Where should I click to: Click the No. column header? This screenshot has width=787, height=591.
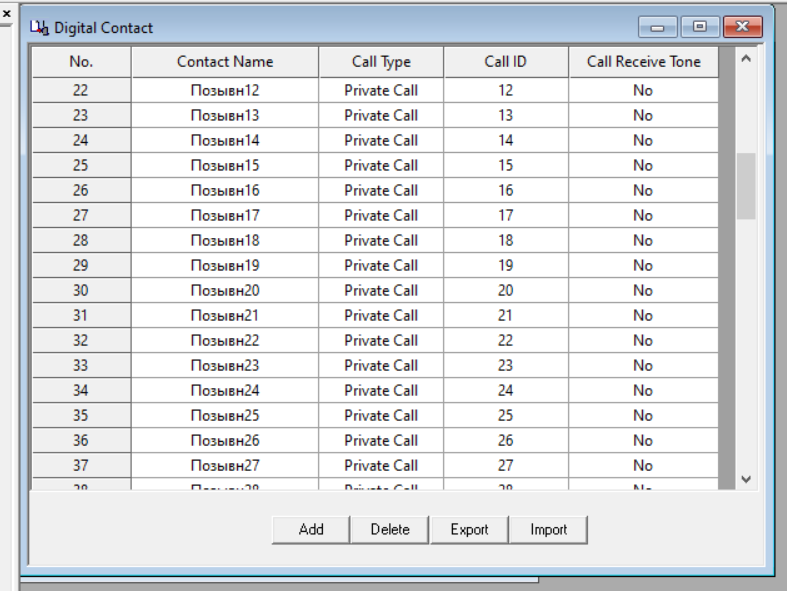tap(81, 62)
